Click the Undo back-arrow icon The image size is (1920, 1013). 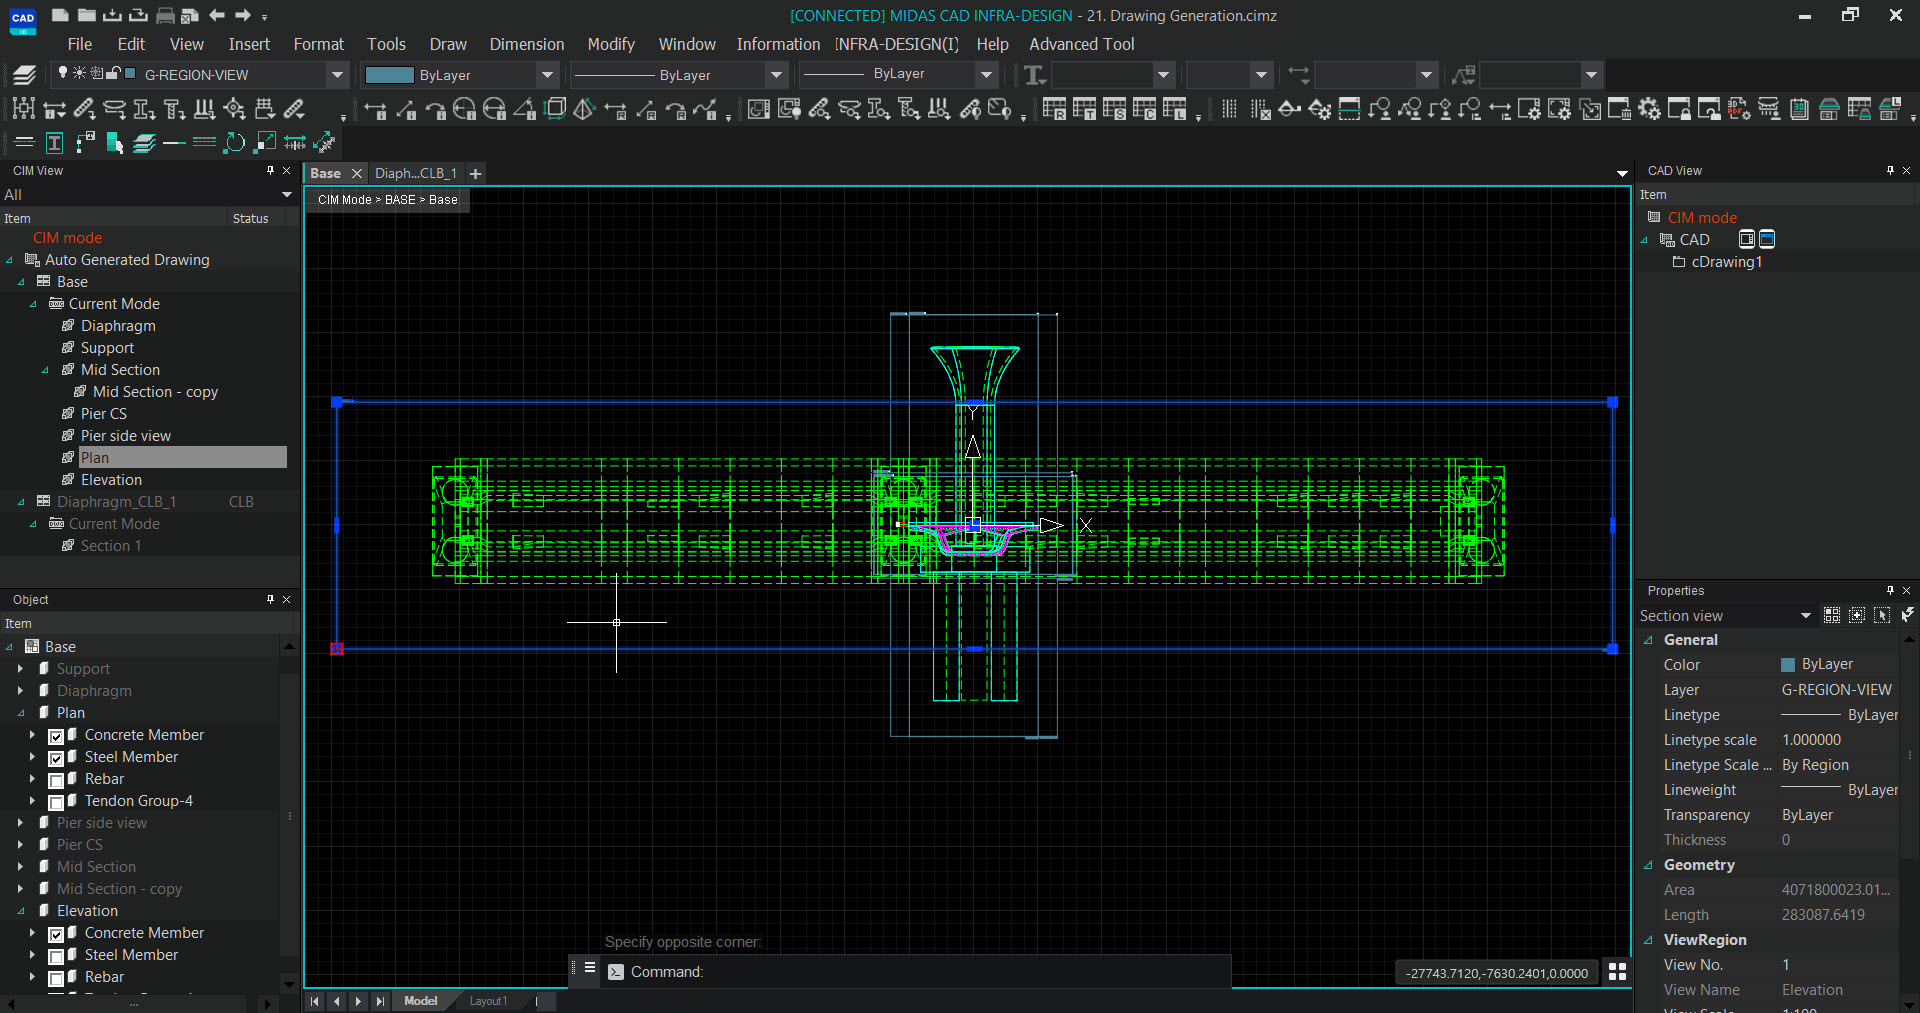pyautogui.click(x=217, y=15)
